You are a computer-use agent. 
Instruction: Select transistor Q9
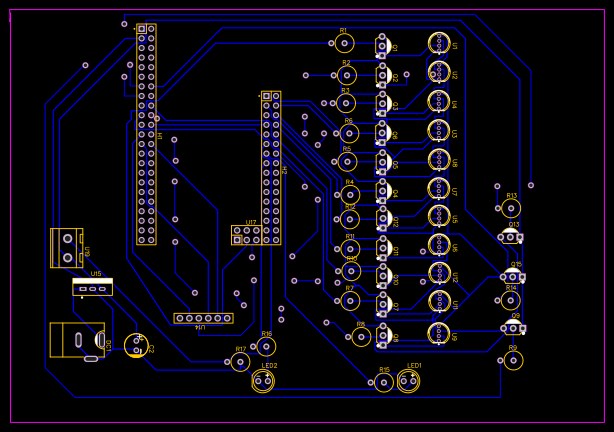pyautogui.click(x=513, y=328)
